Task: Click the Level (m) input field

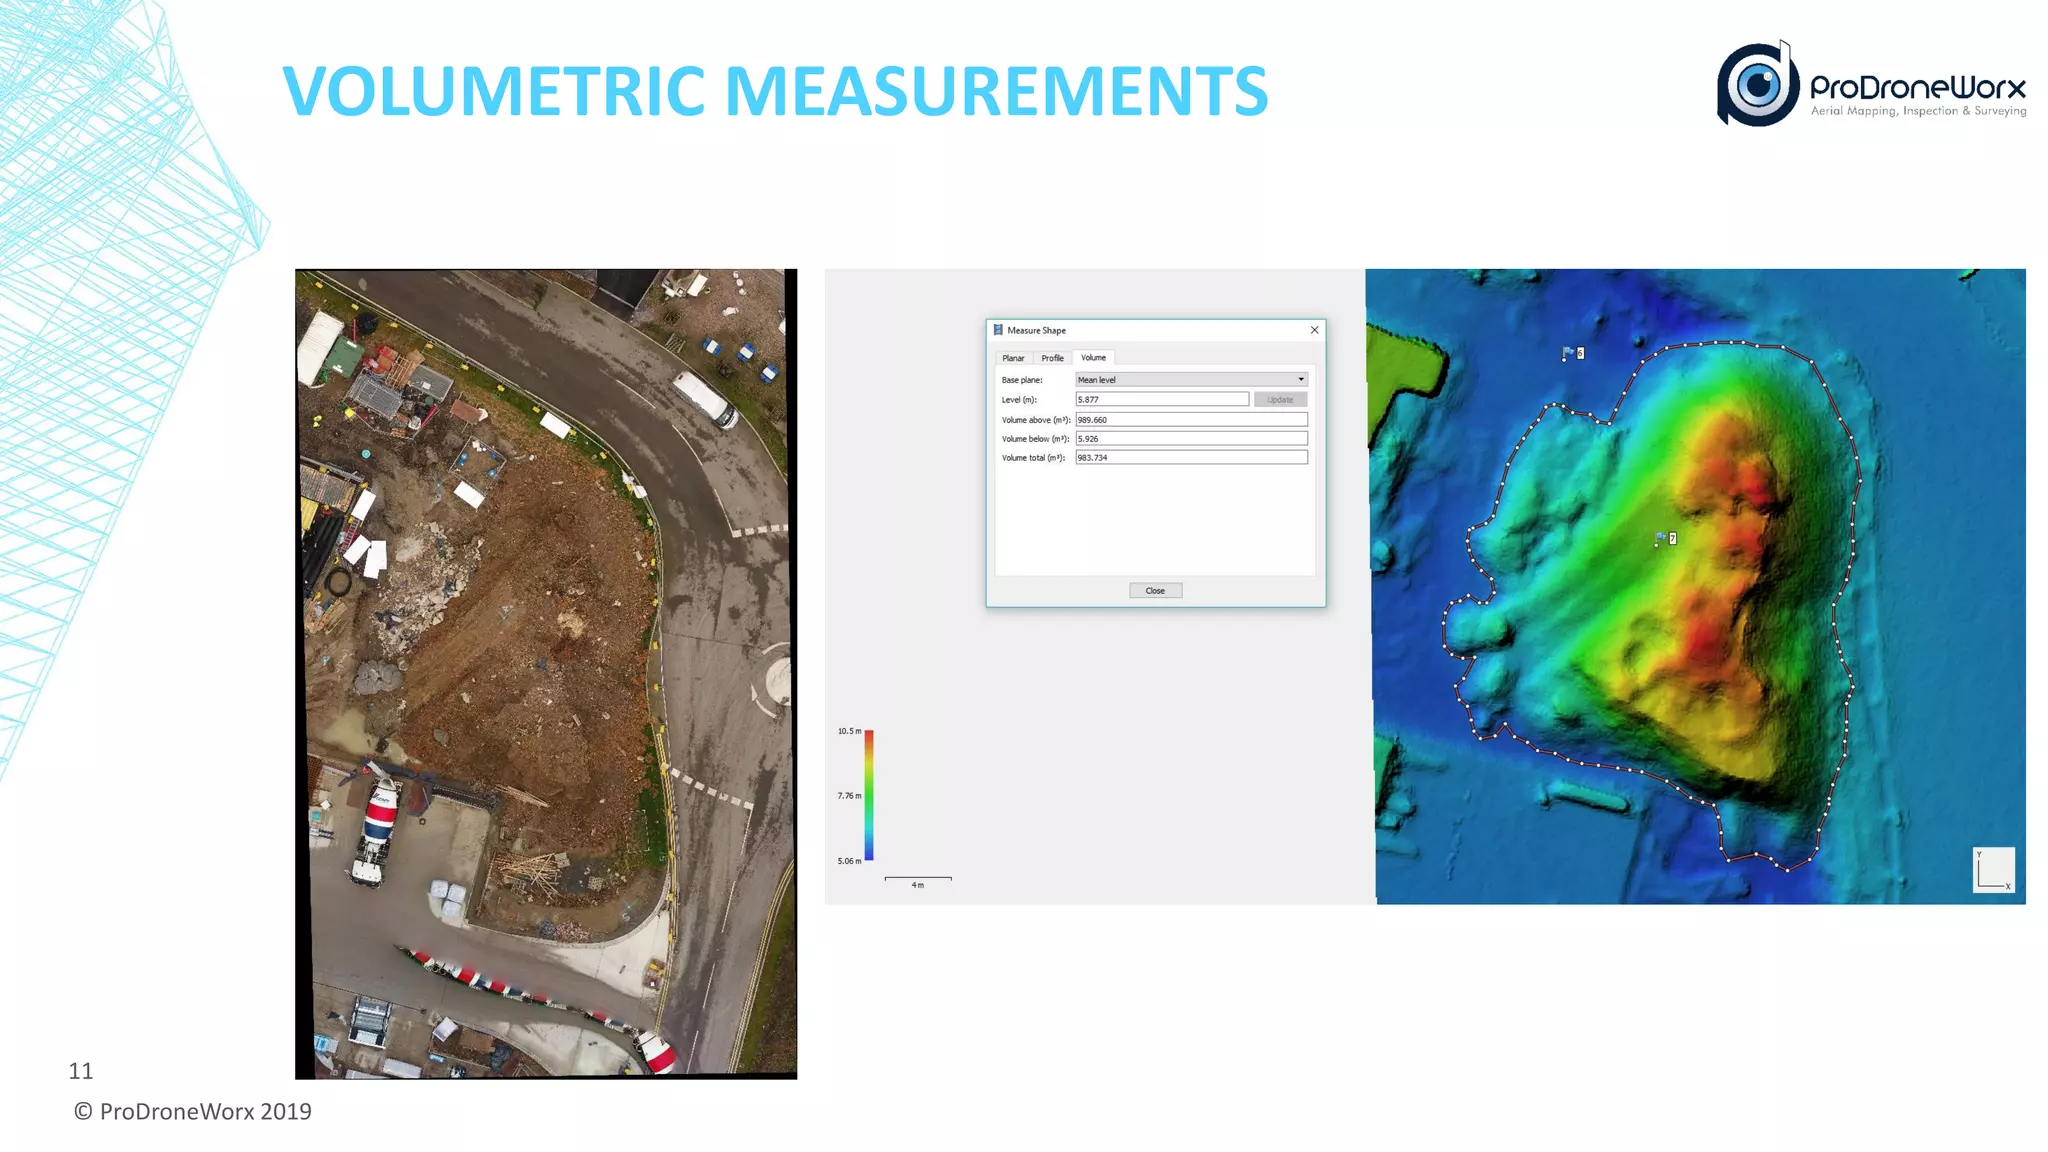Action: (1162, 399)
